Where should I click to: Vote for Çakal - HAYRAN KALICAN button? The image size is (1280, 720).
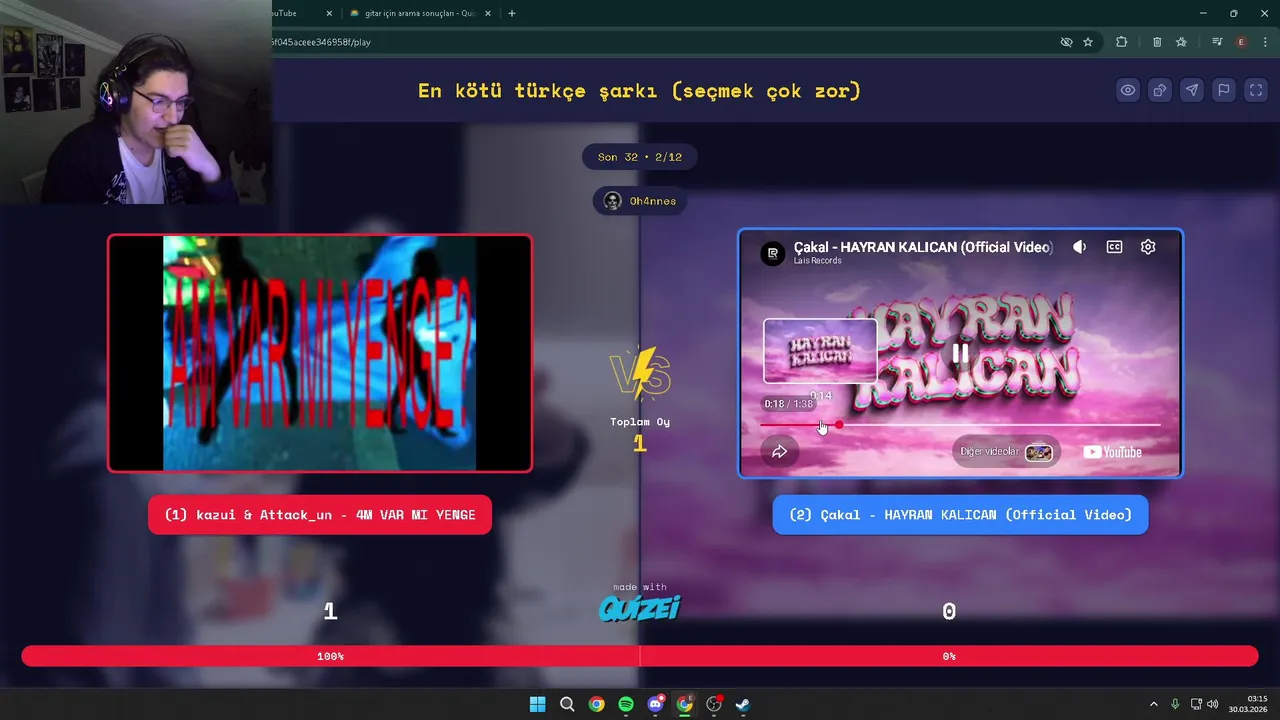(960, 515)
